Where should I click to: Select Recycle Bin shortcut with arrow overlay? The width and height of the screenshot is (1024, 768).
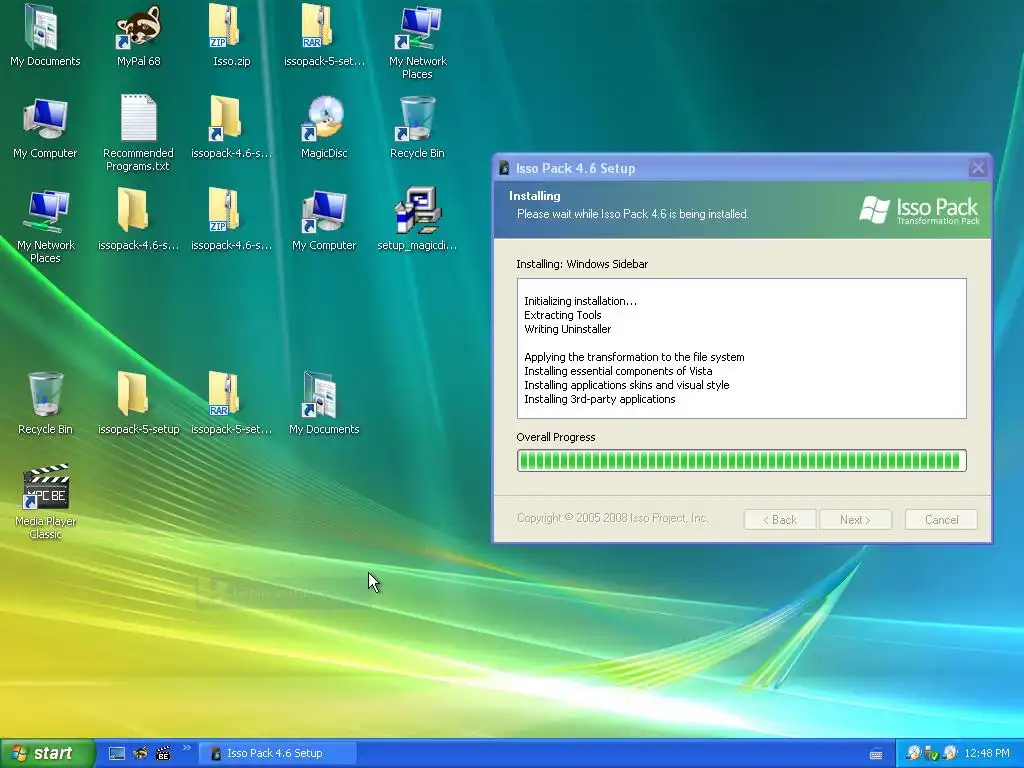tap(417, 127)
